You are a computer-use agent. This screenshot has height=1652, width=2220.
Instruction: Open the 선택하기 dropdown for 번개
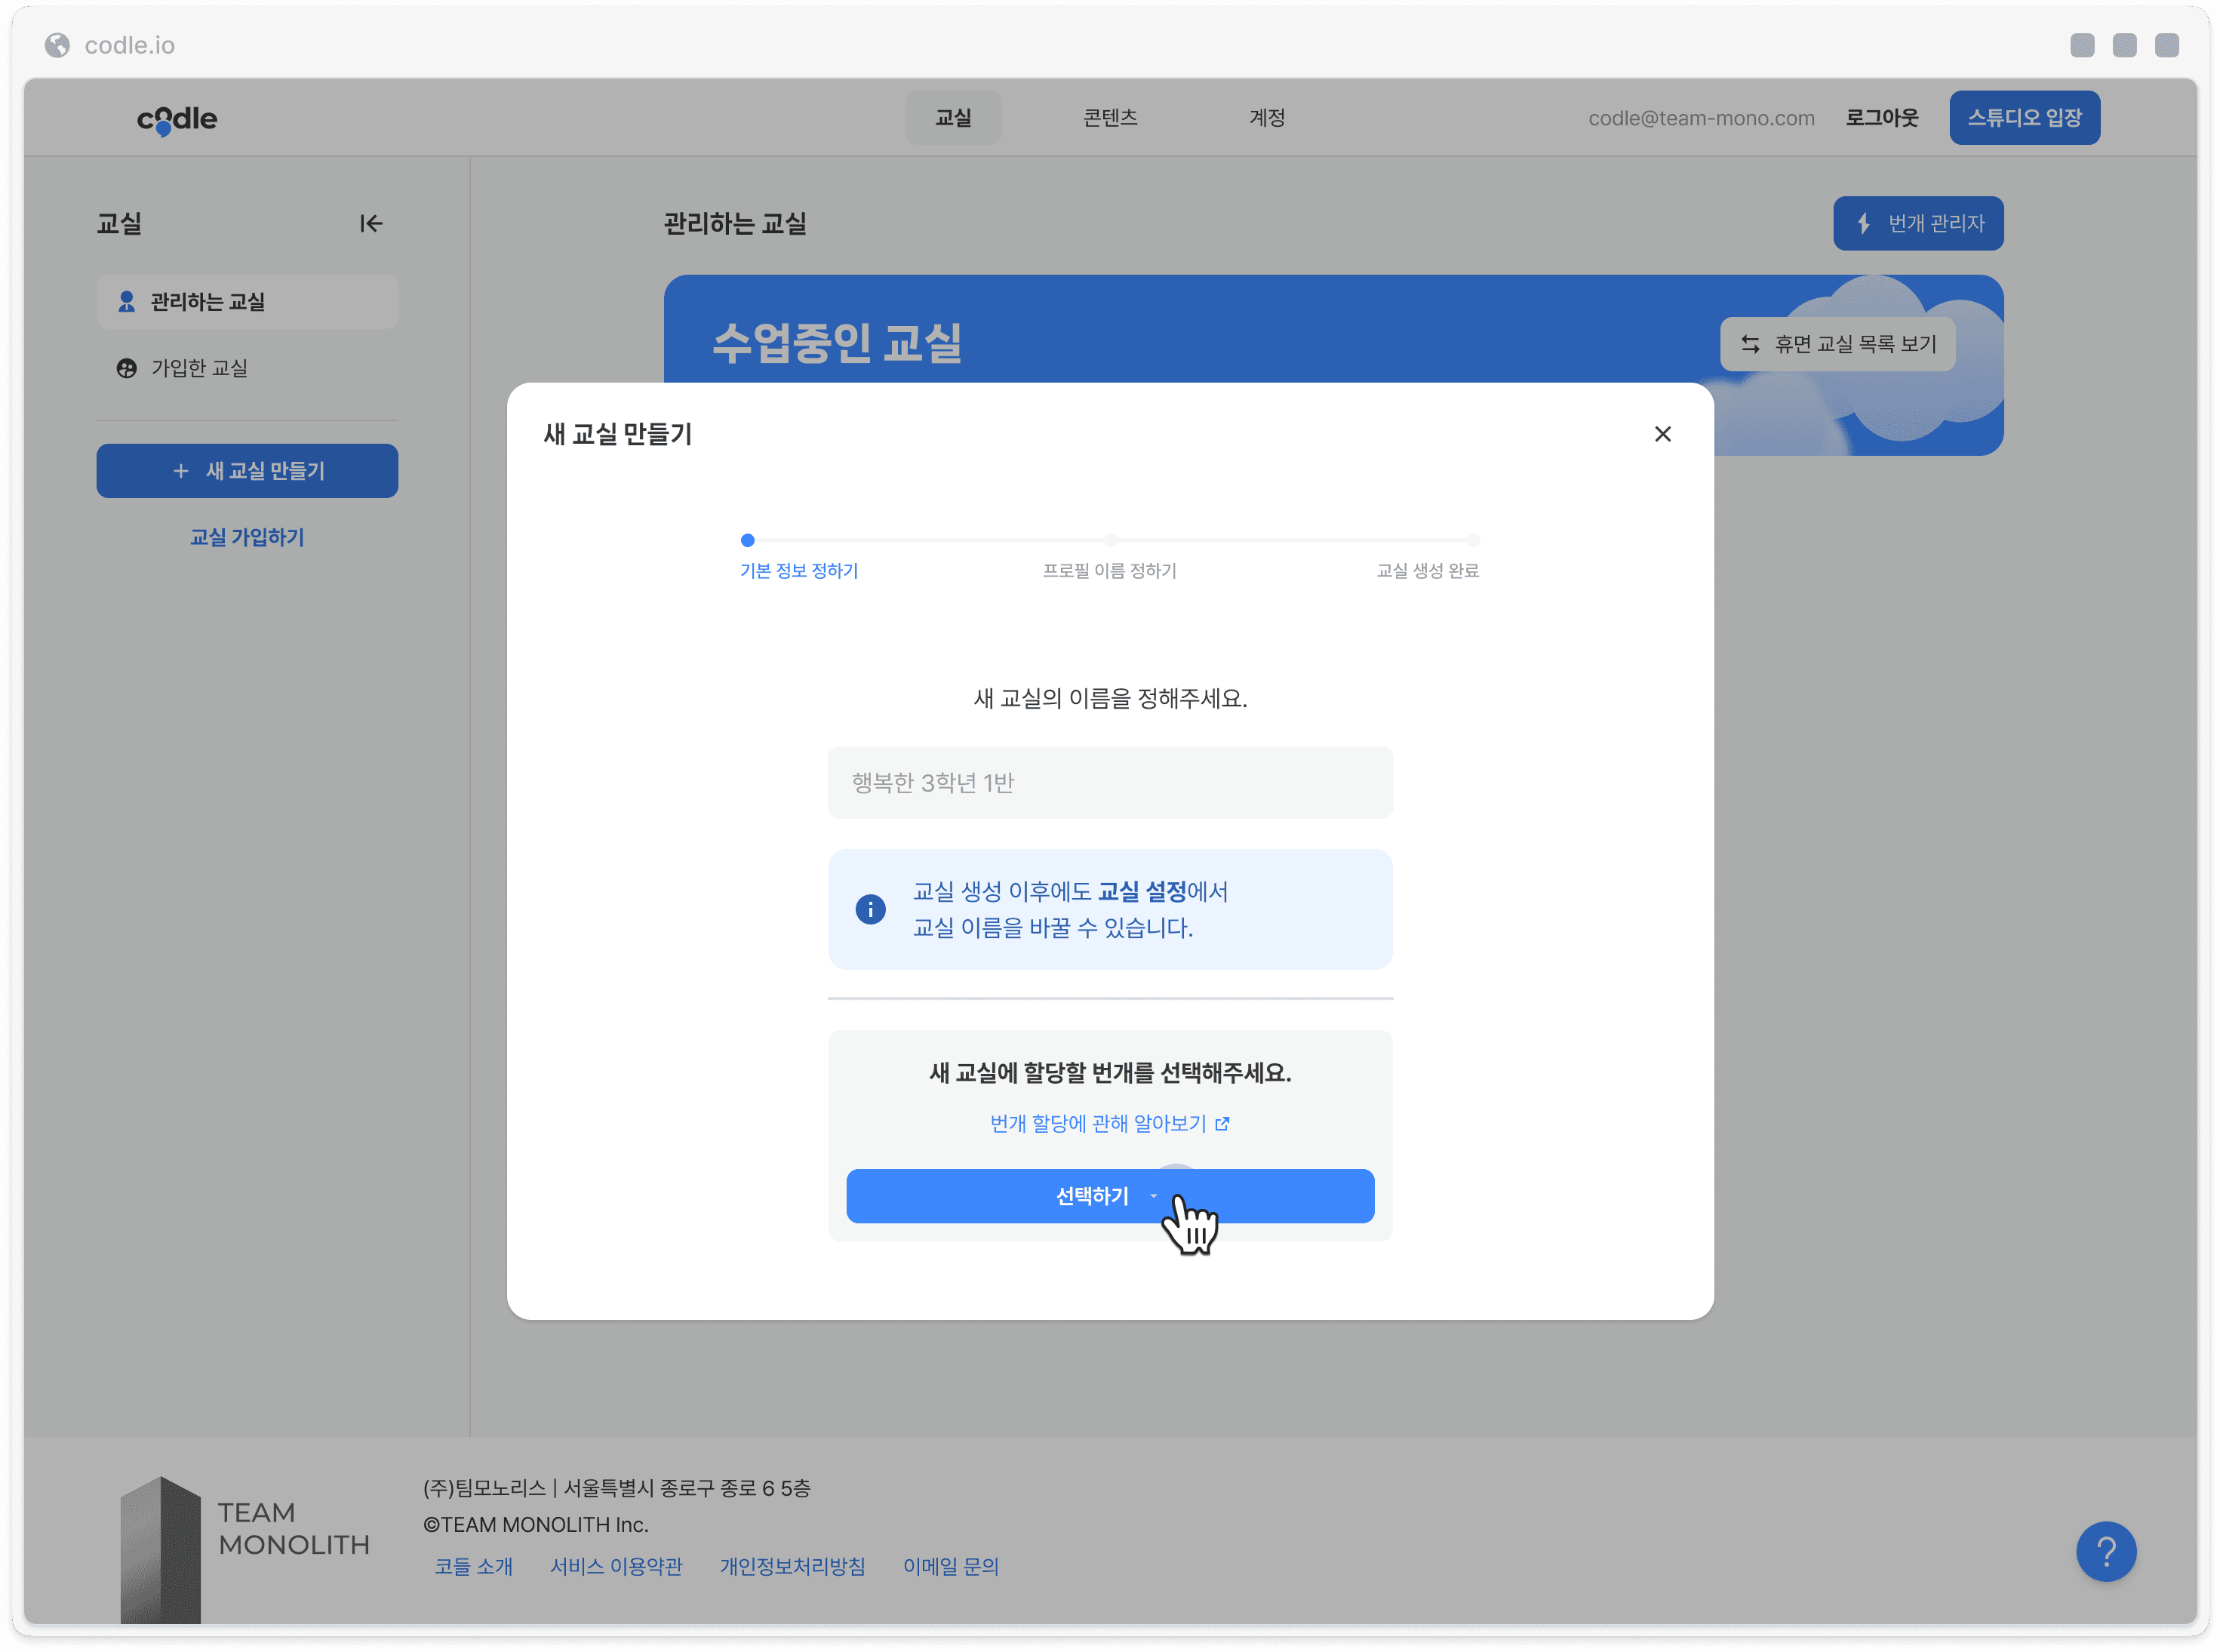tap(1110, 1196)
